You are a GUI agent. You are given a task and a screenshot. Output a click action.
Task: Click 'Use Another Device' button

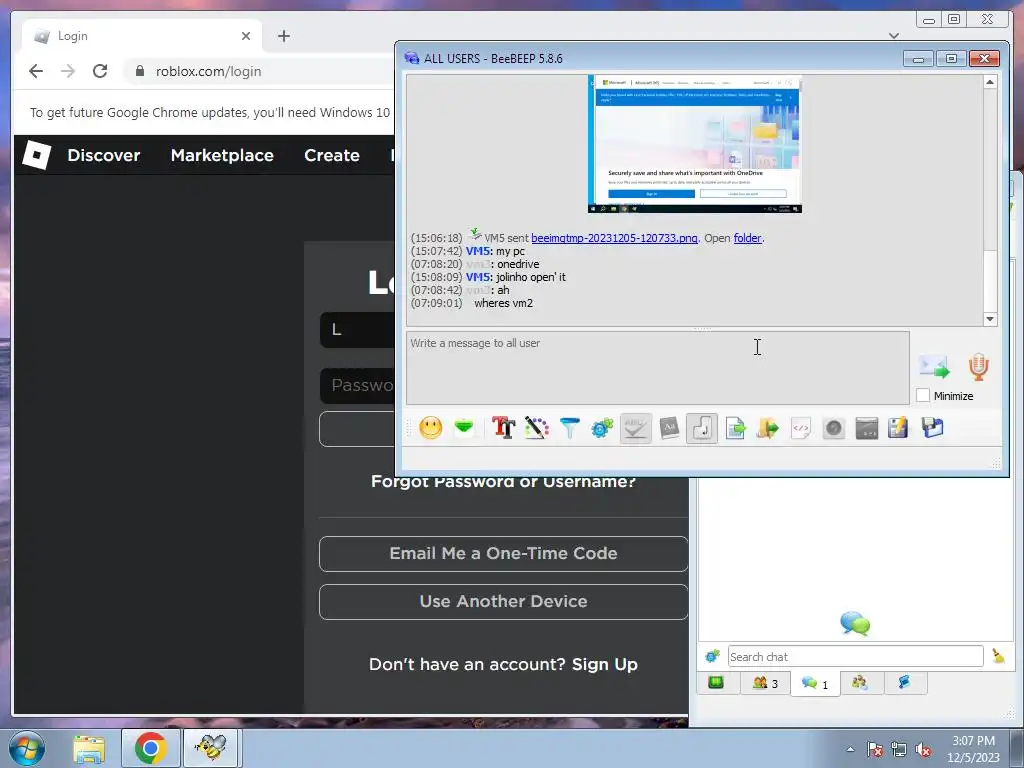504,601
